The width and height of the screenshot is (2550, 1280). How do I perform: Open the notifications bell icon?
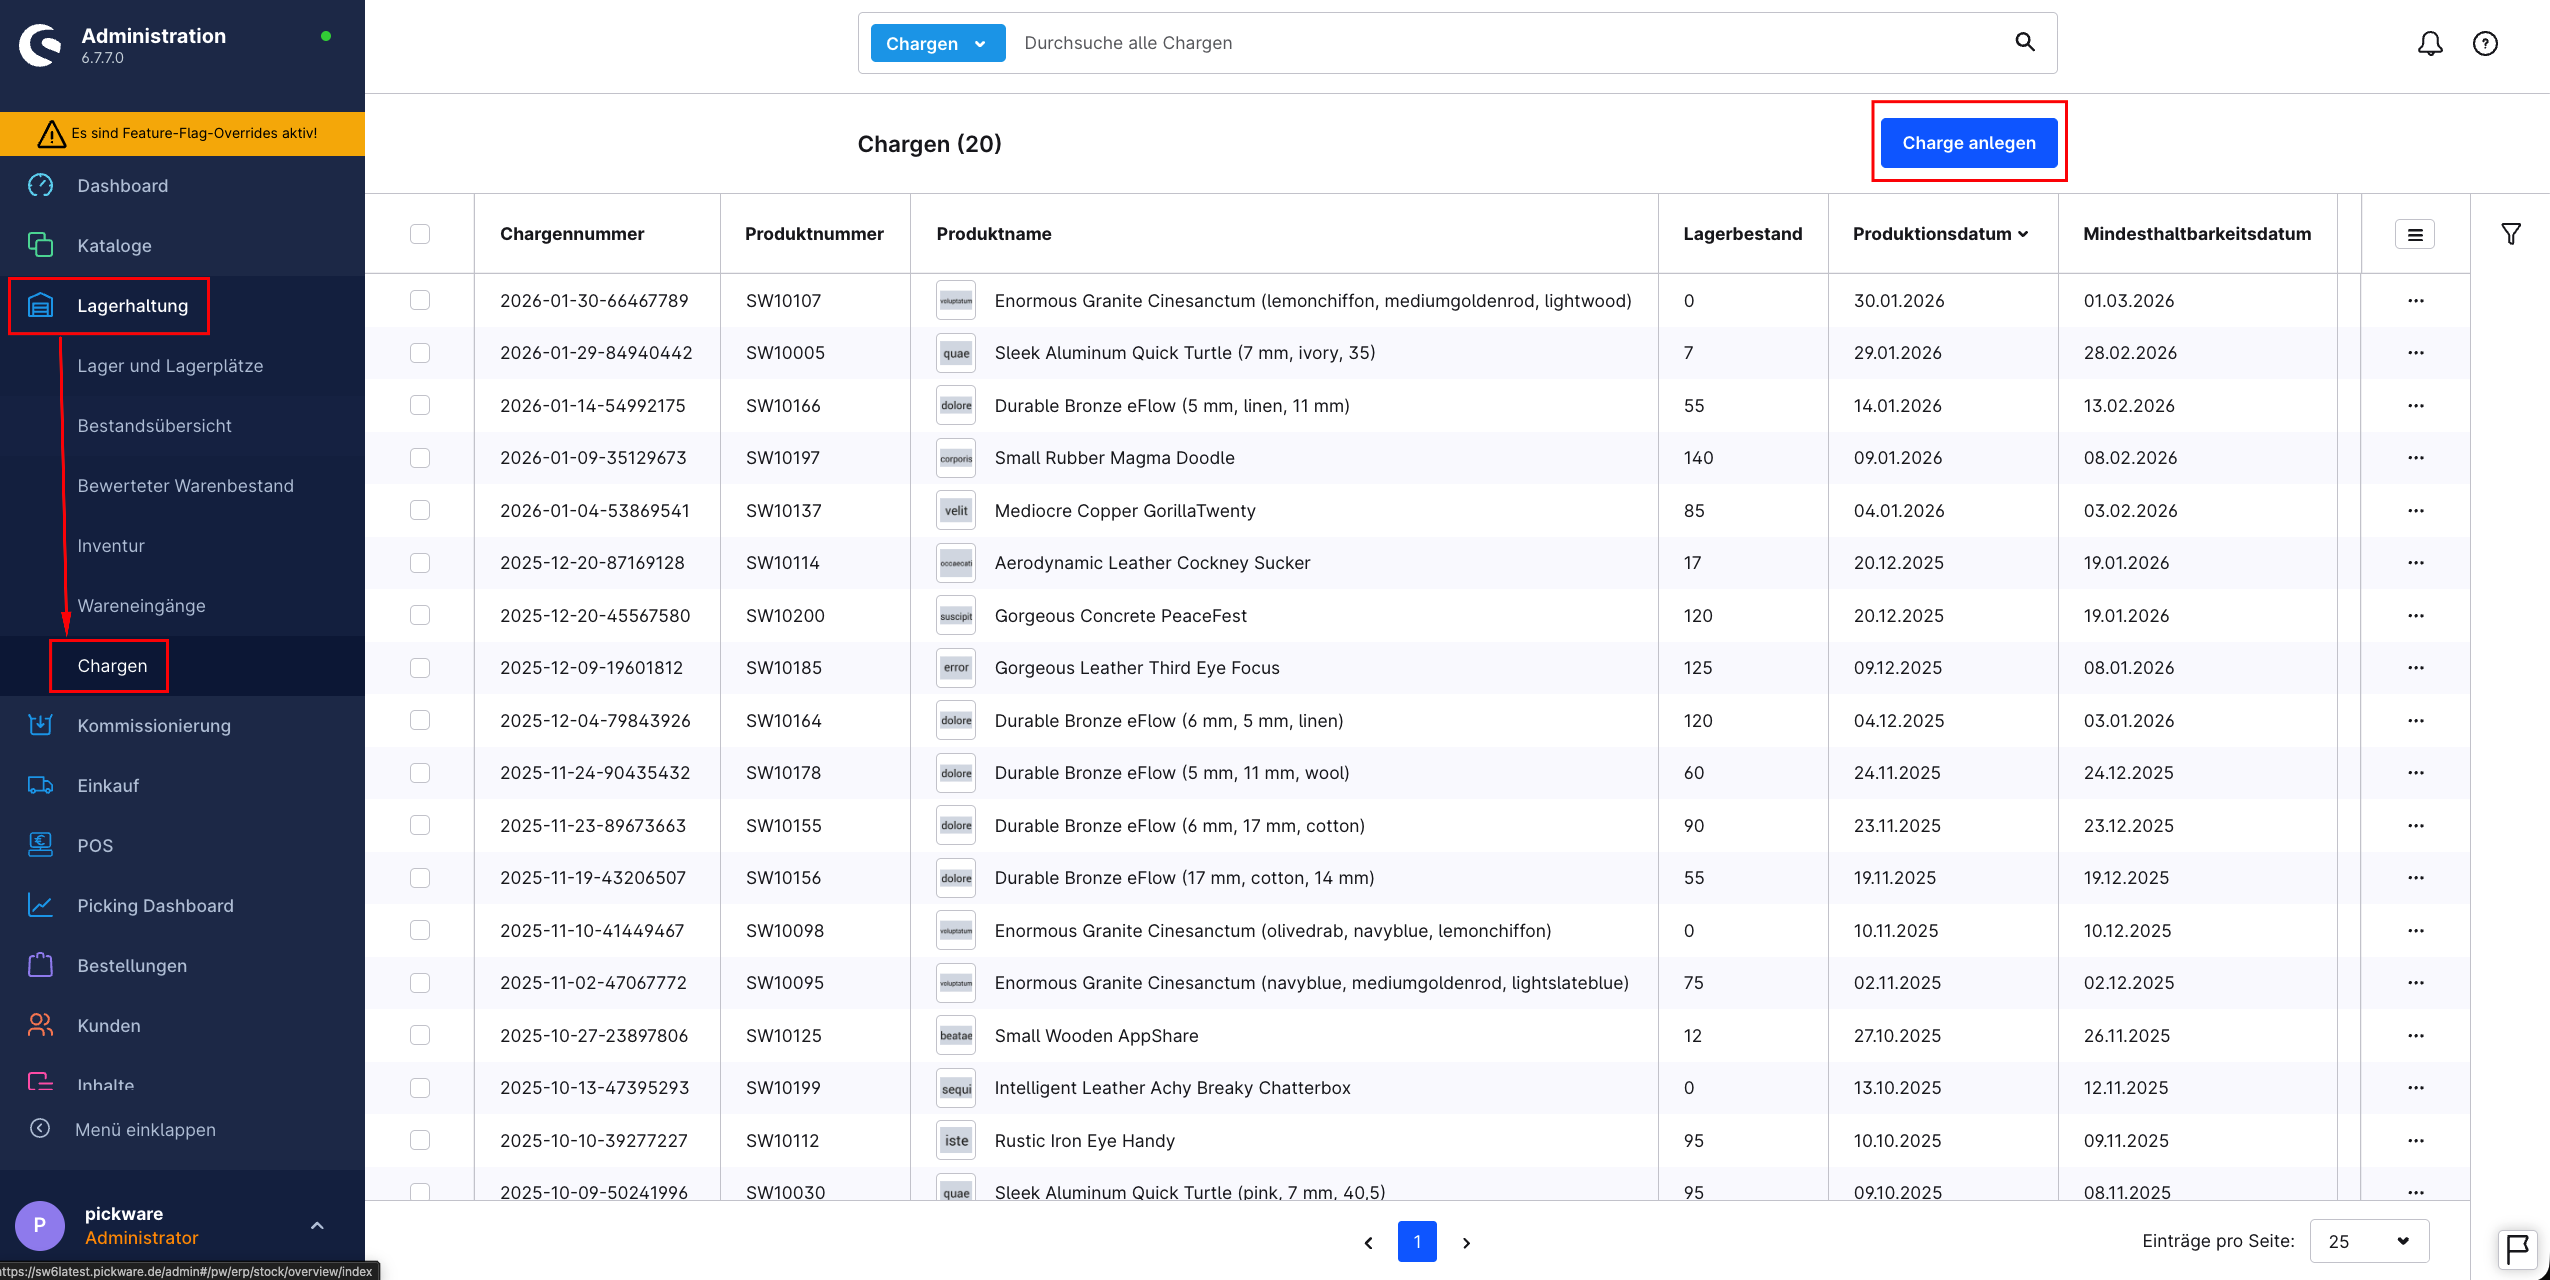pyautogui.click(x=2430, y=43)
